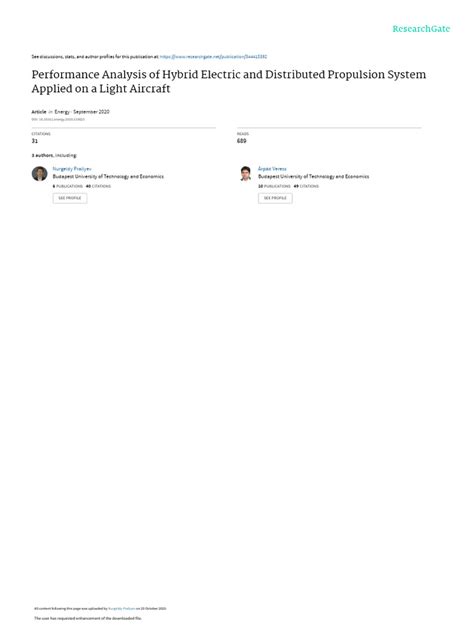The image size is (474, 632).
Task: Click the reads count 689
Action: click(241, 141)
